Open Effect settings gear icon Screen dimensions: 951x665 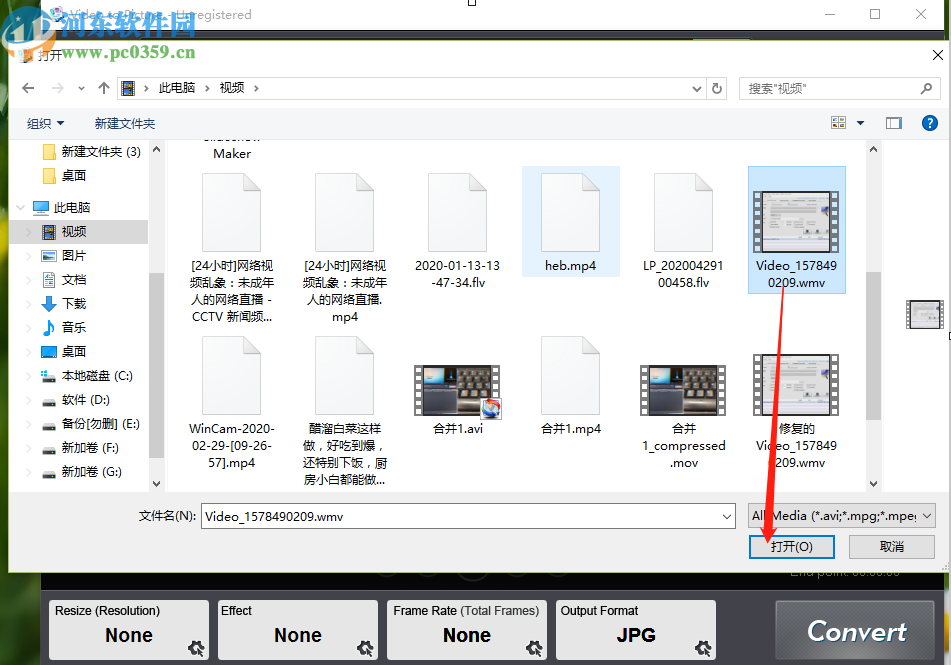coord(365,648)
